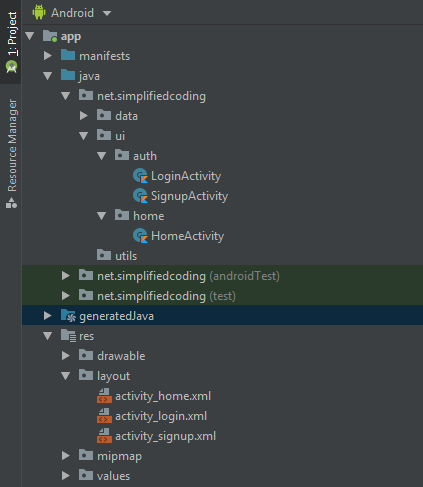Open the Android project view dropdown
Image resolution: width=423 pixels, height=487 pixels.
tap(107, 14)
